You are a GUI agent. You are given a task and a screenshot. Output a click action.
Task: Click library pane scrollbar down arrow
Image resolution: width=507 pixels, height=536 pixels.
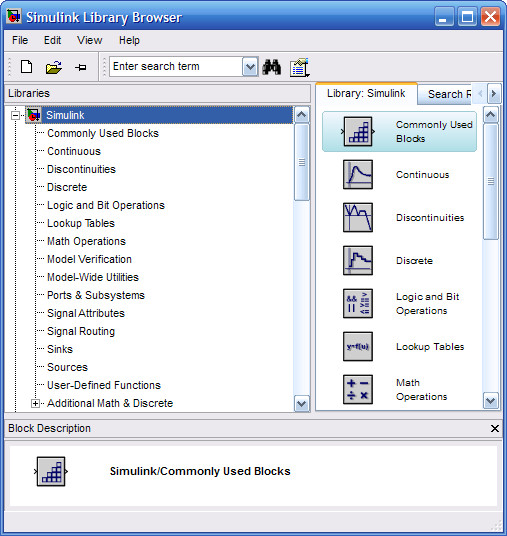[491, 401]
